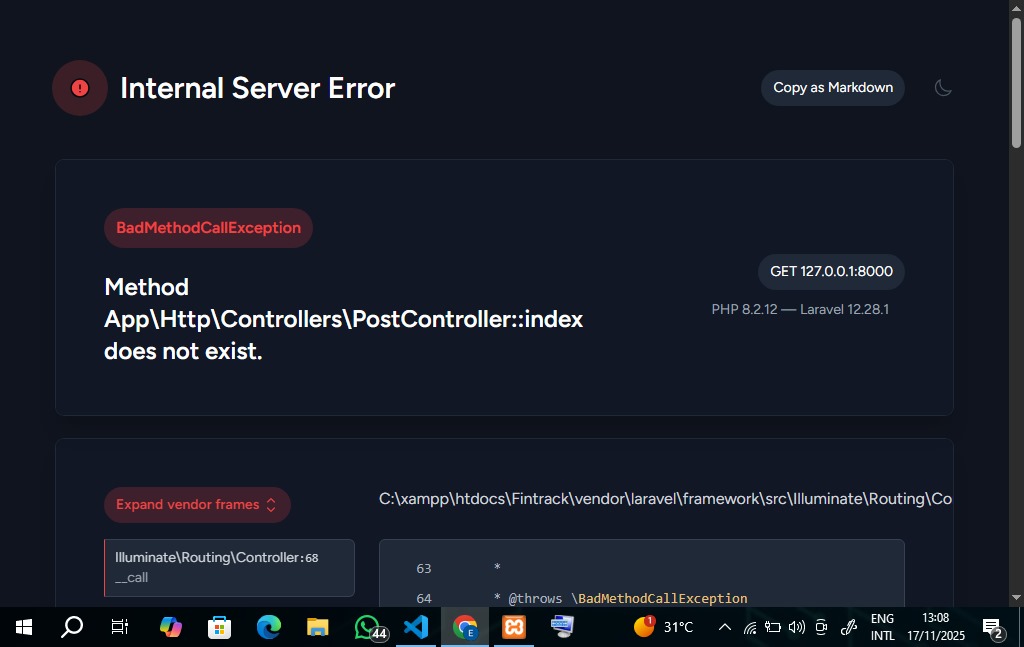
Task: Toggle Wi-Fi settings via the network tray icon
Action: click(x=750, y=627)
